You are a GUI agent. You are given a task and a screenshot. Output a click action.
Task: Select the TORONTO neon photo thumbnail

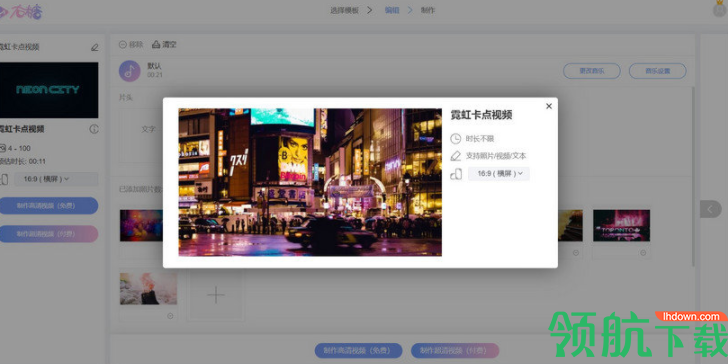click(x=622, y=226)
